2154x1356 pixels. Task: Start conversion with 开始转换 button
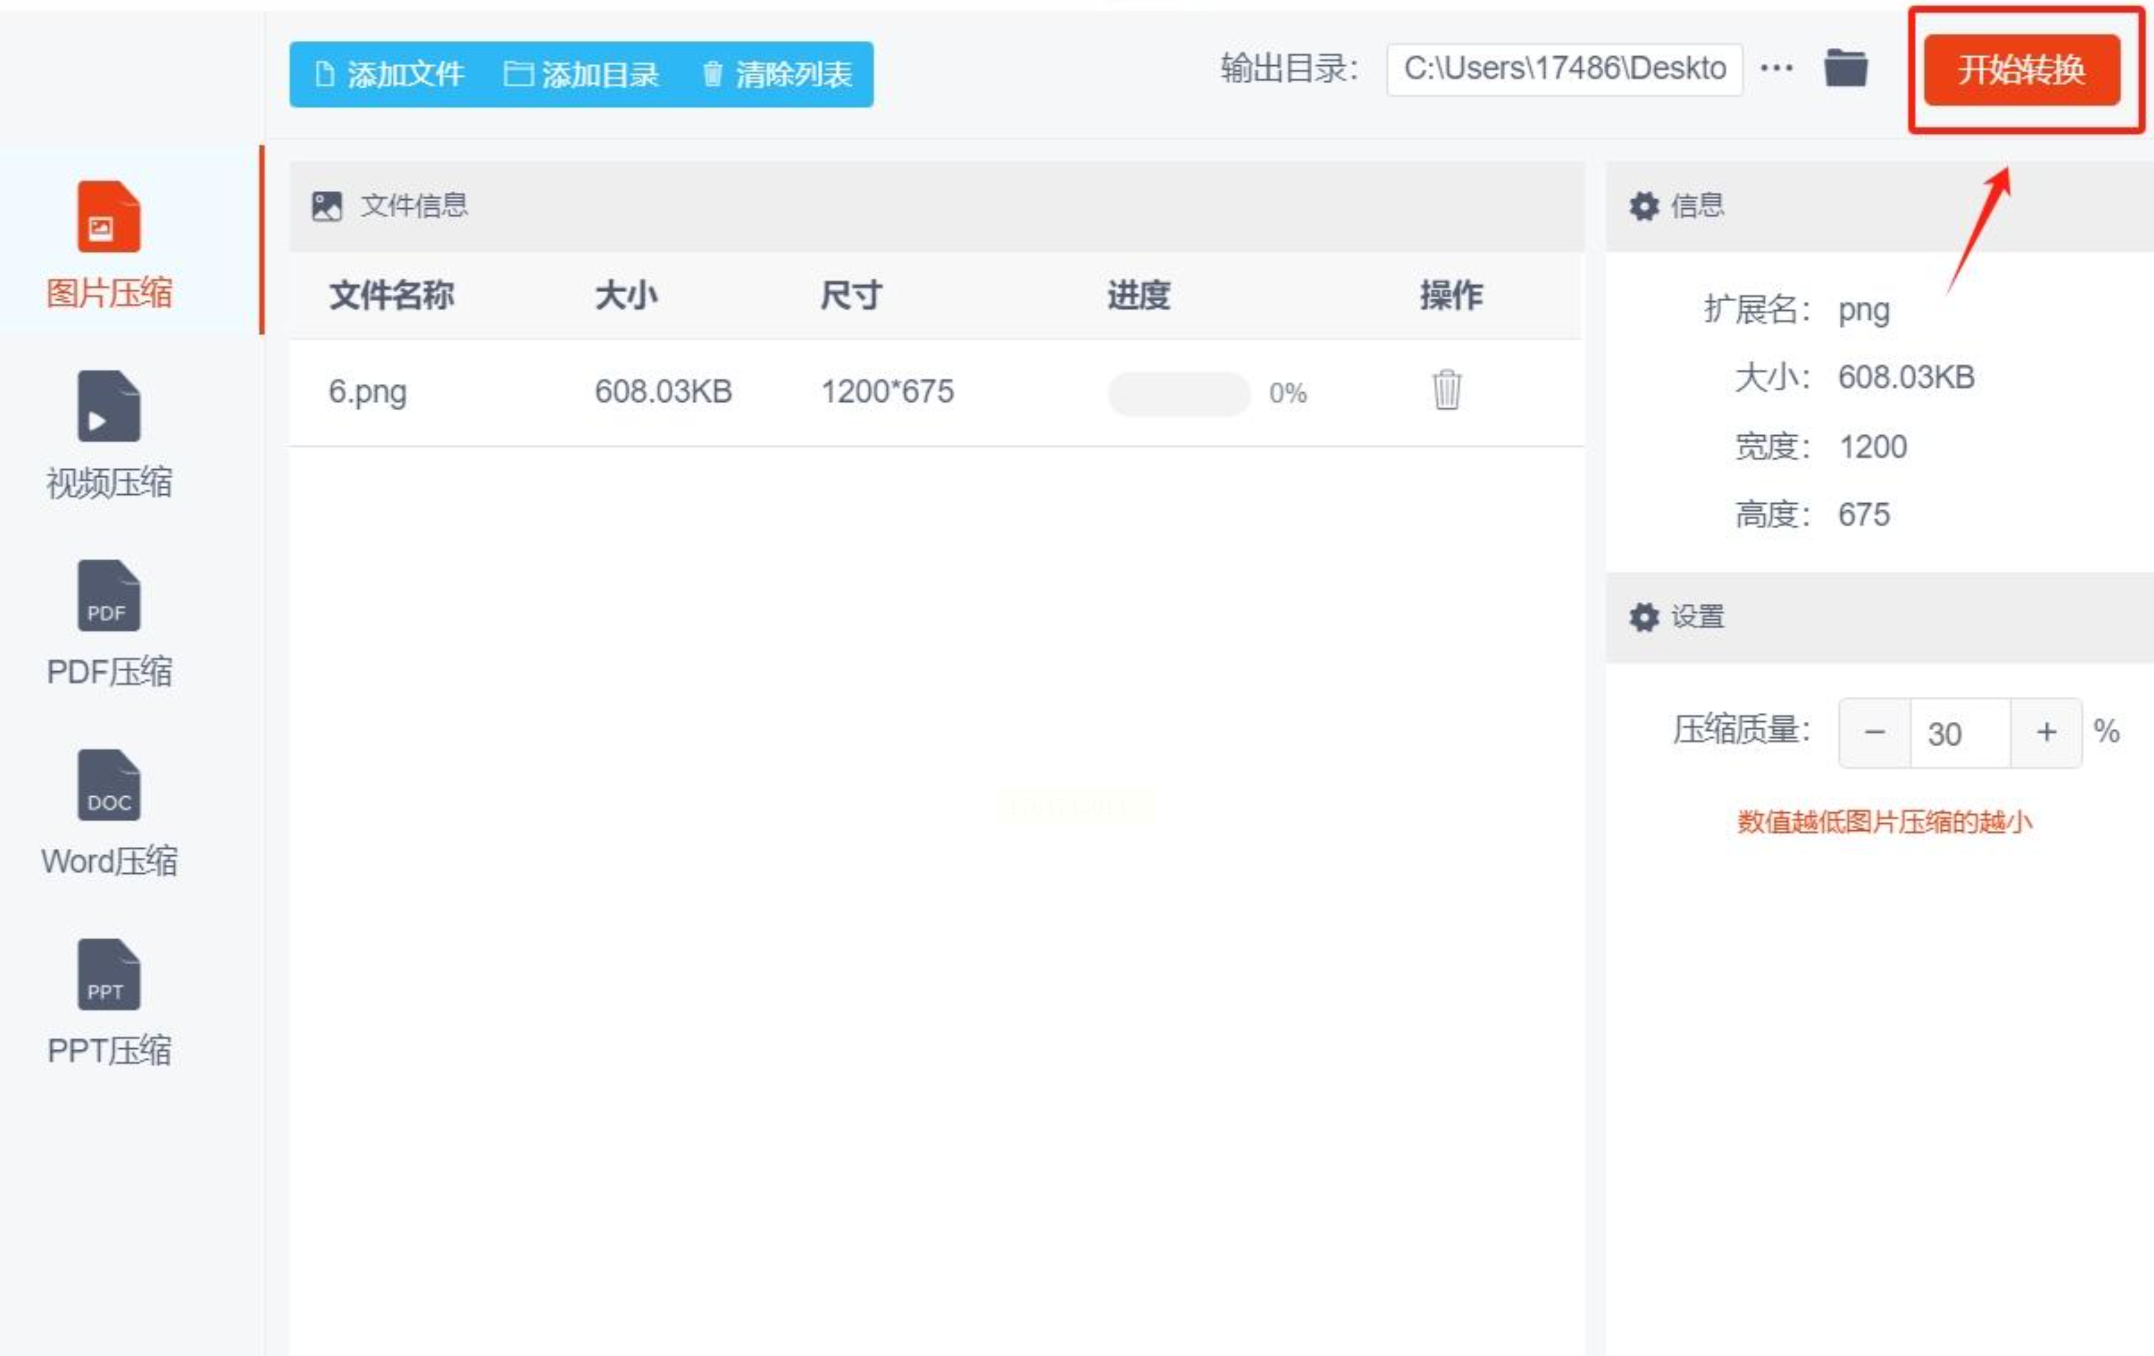click(2021, 69)
